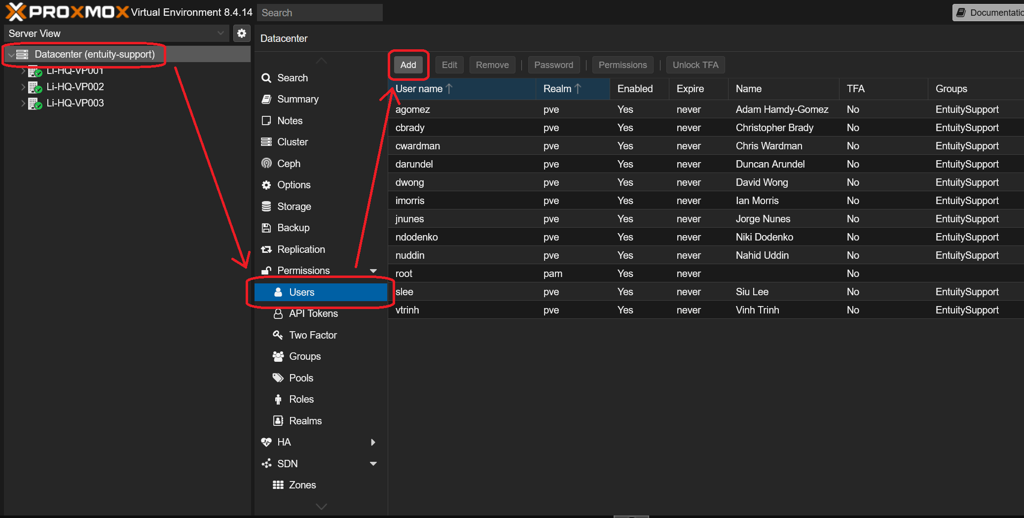Click the Options gear icon
Screen dimensions: 1024x518
pyautogui.click(x=266, y=185)
